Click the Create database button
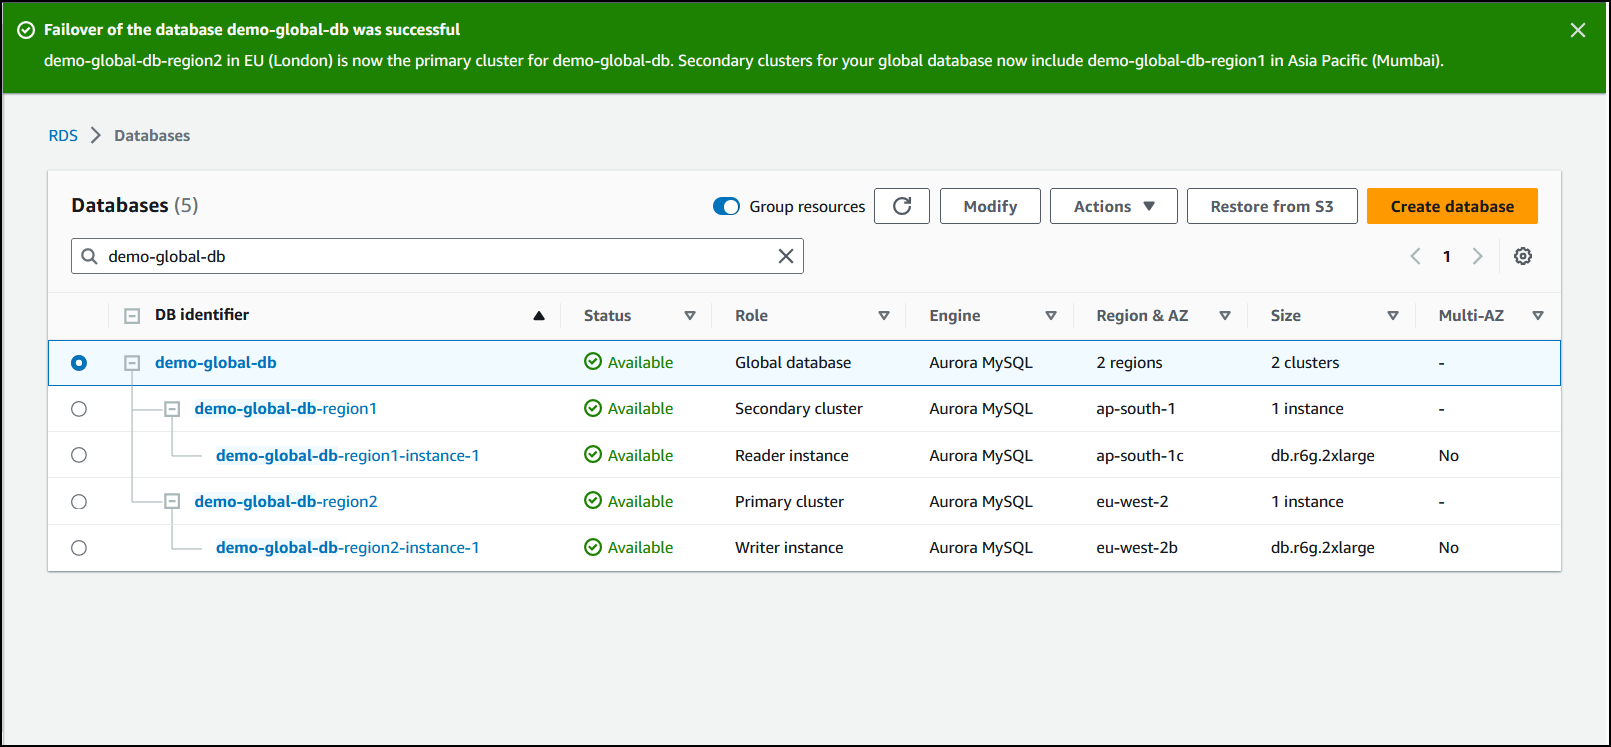Viewport: 1611px width, 747px height. point(1451,206)
